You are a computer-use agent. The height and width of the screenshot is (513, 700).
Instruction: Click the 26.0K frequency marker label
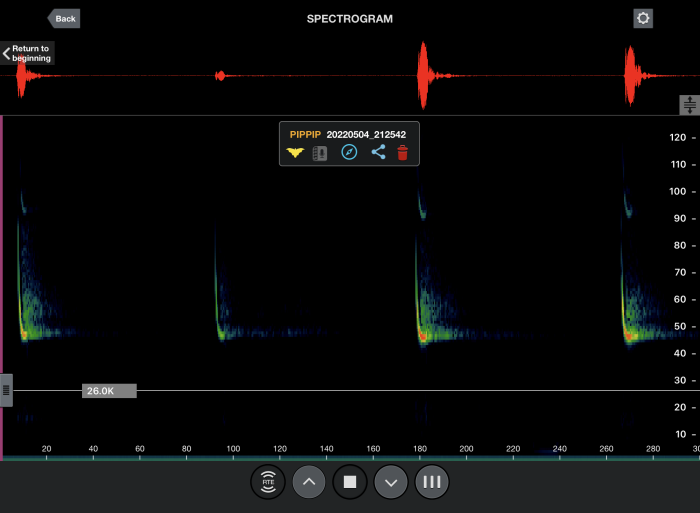pyautogui.click(x=108, y=391)
